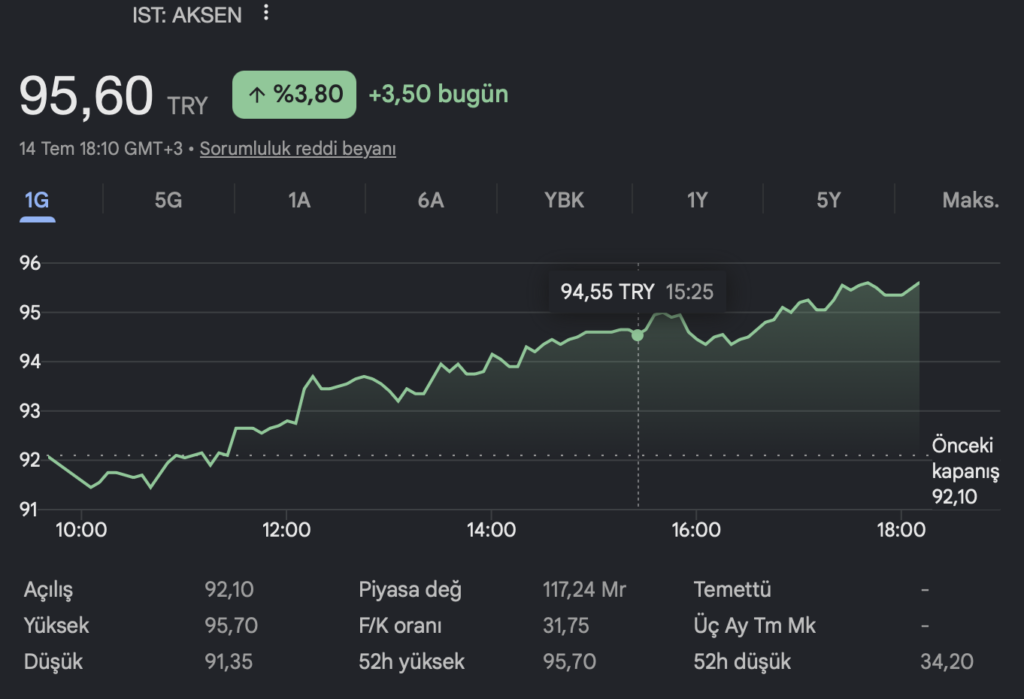Image resolution: width=1024 pixels, height=699 pixels.
Task: Click the Önceki kapanış 92,10 label
Action: pyautogui.click(x=965, y=471)
